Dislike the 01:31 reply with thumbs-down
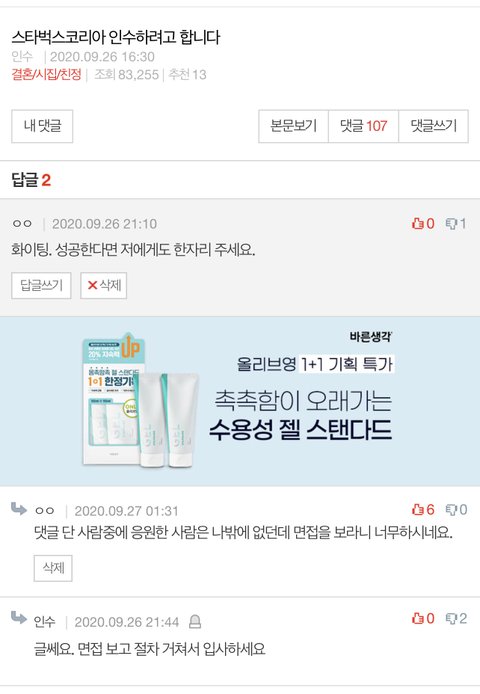 pos(451,510)
